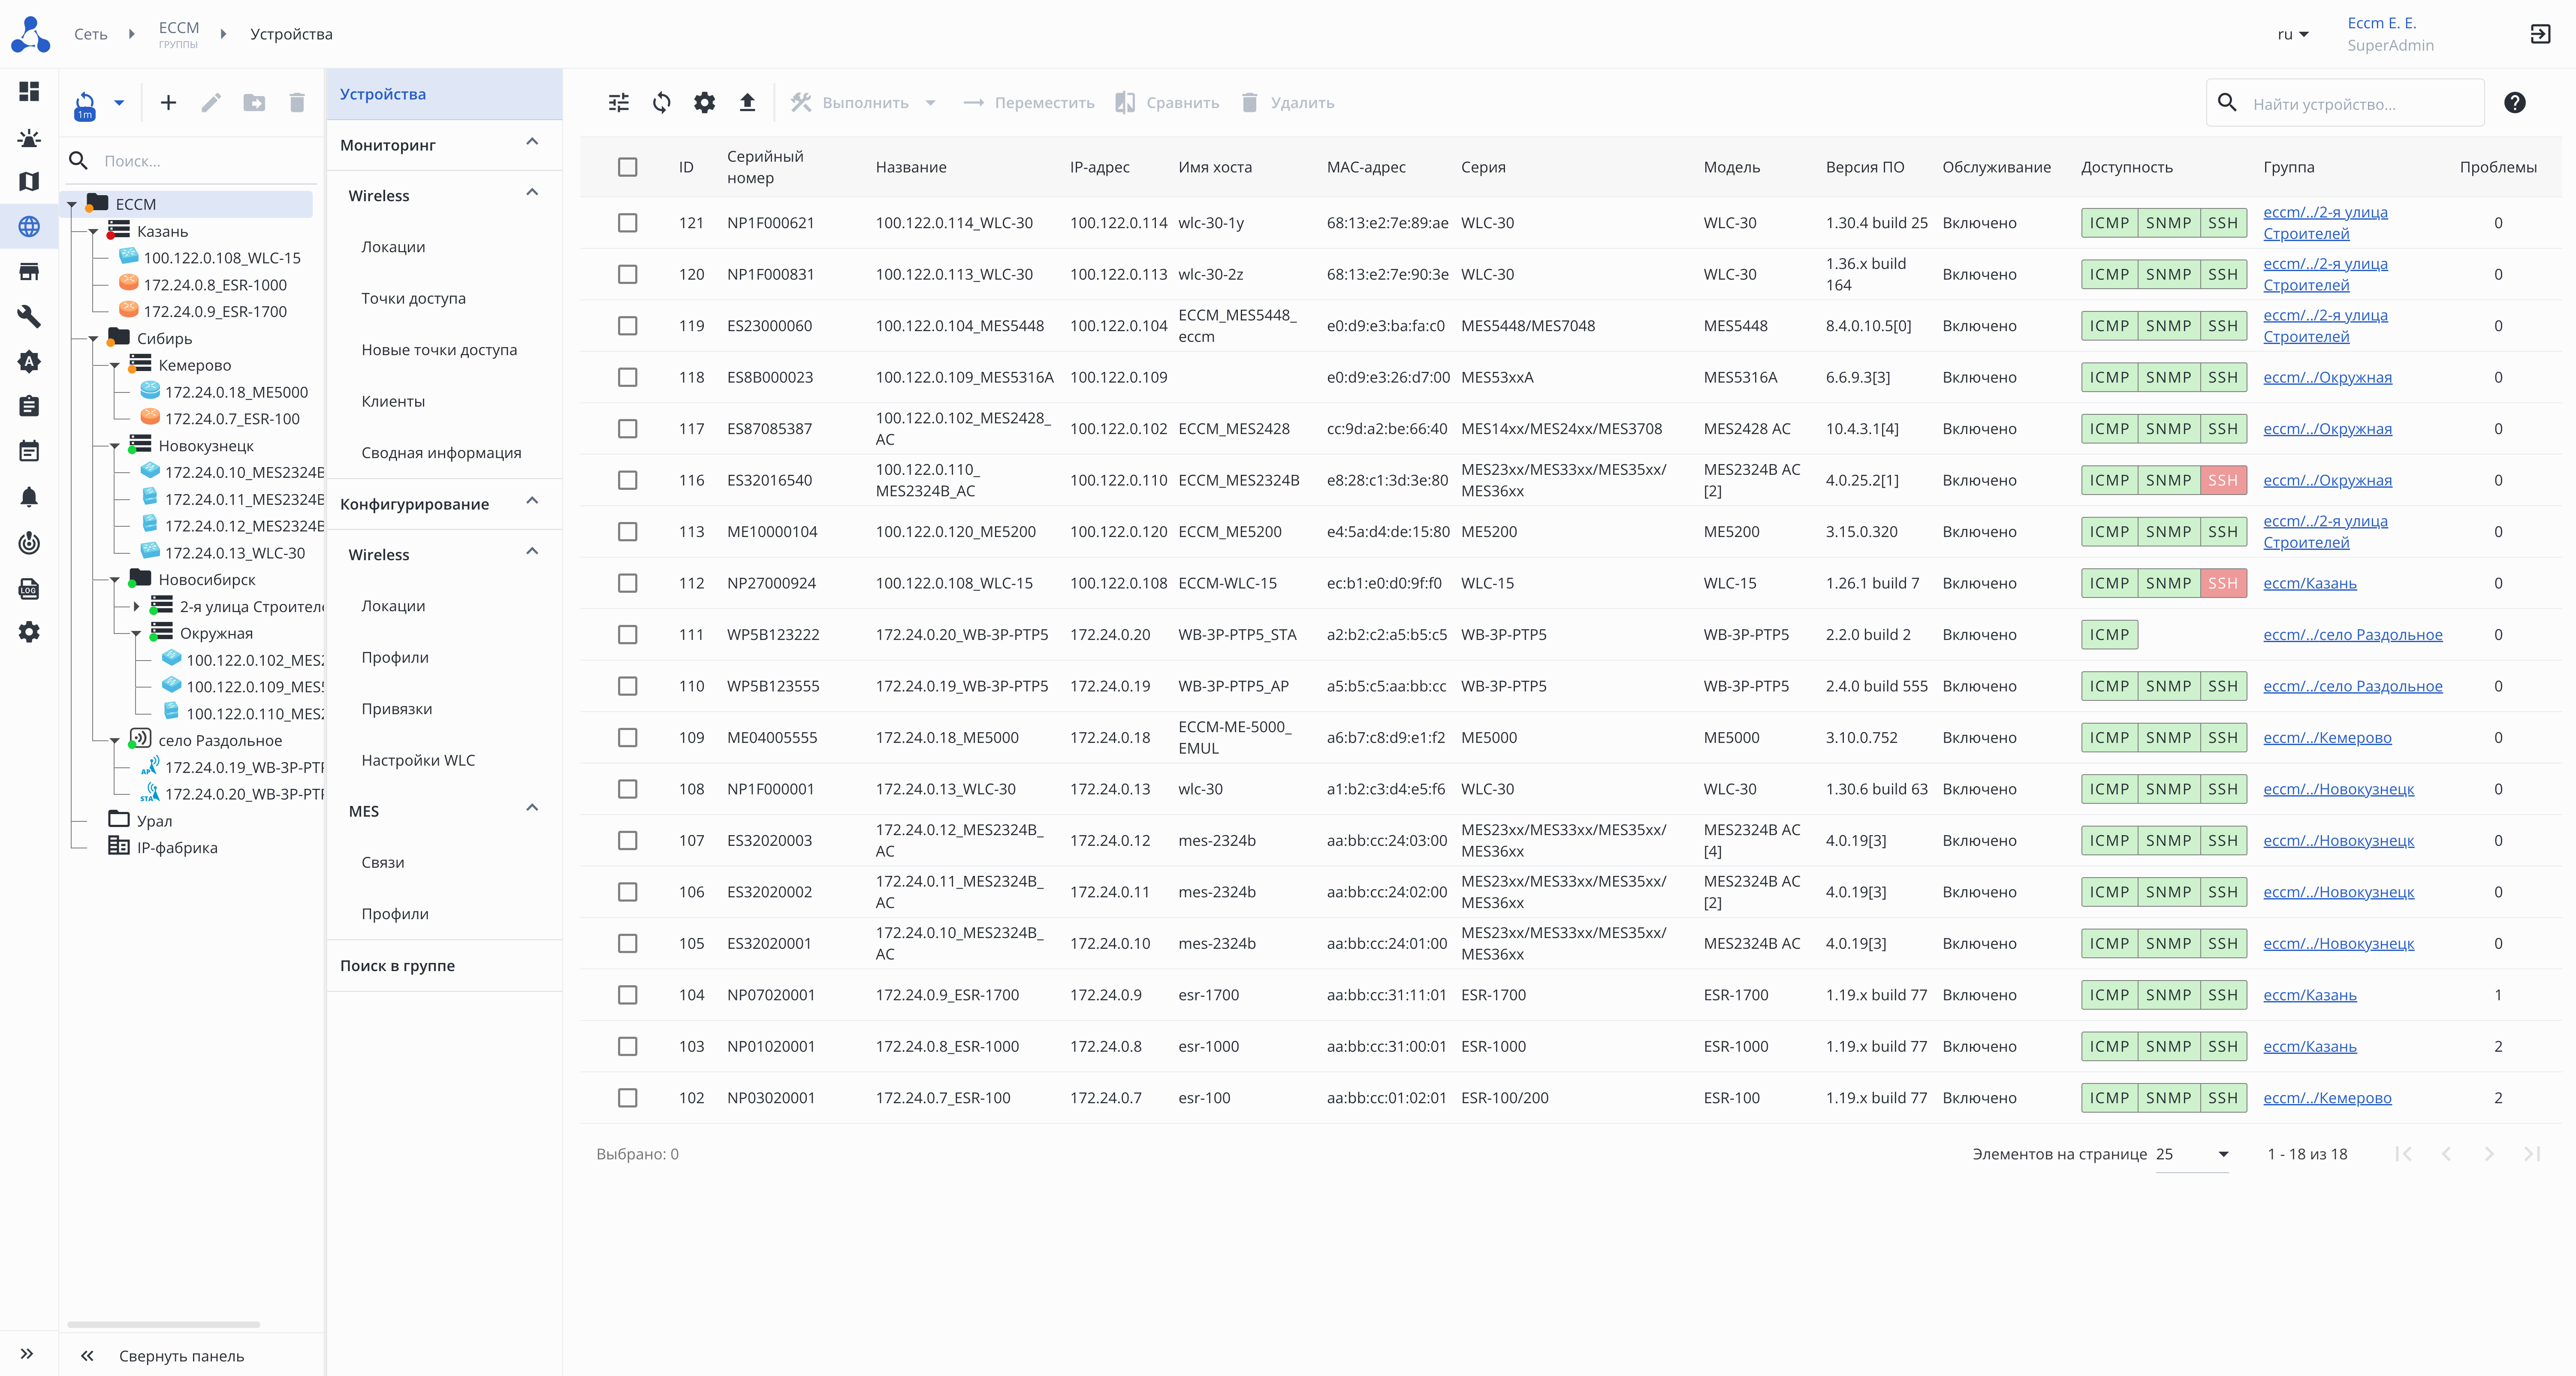Viewport: 2576px width, 1376px height.
Task: Click the upload export arrow icon
Action: point(747,103)
